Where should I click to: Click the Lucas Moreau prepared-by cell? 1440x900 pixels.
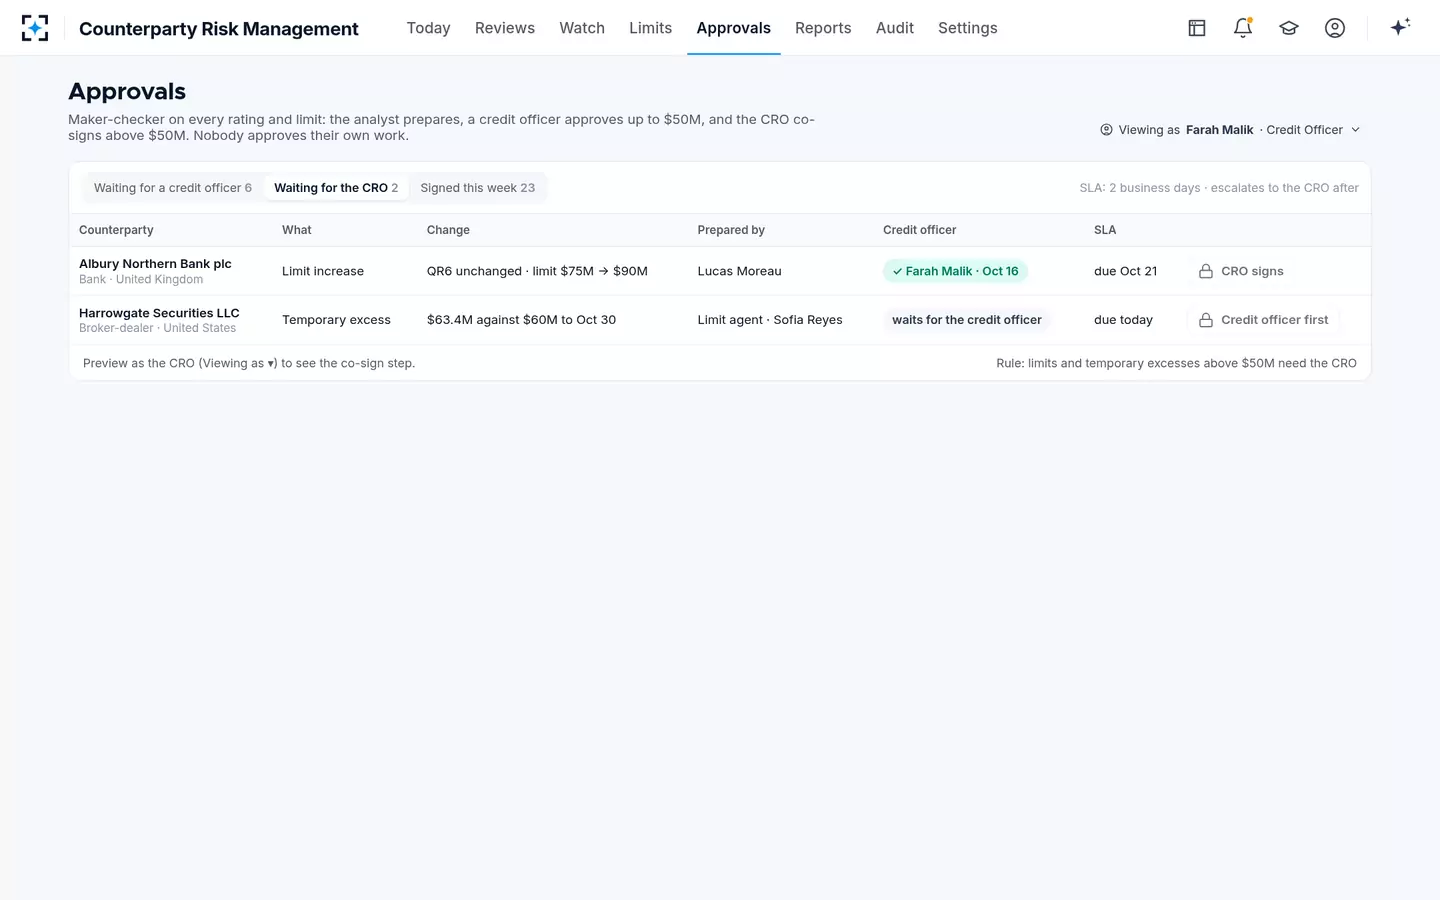(x=739, y=271)
